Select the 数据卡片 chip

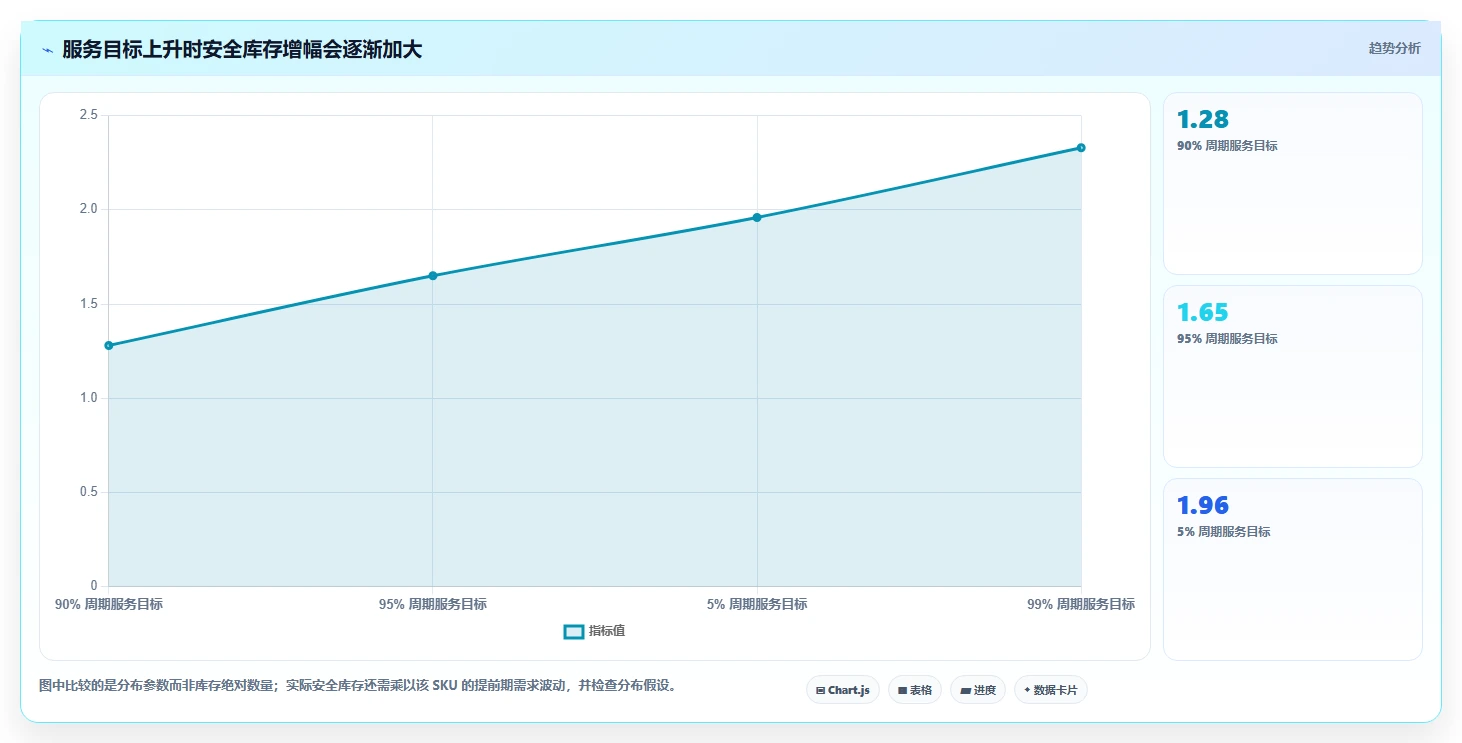(x=1051, y=690)
